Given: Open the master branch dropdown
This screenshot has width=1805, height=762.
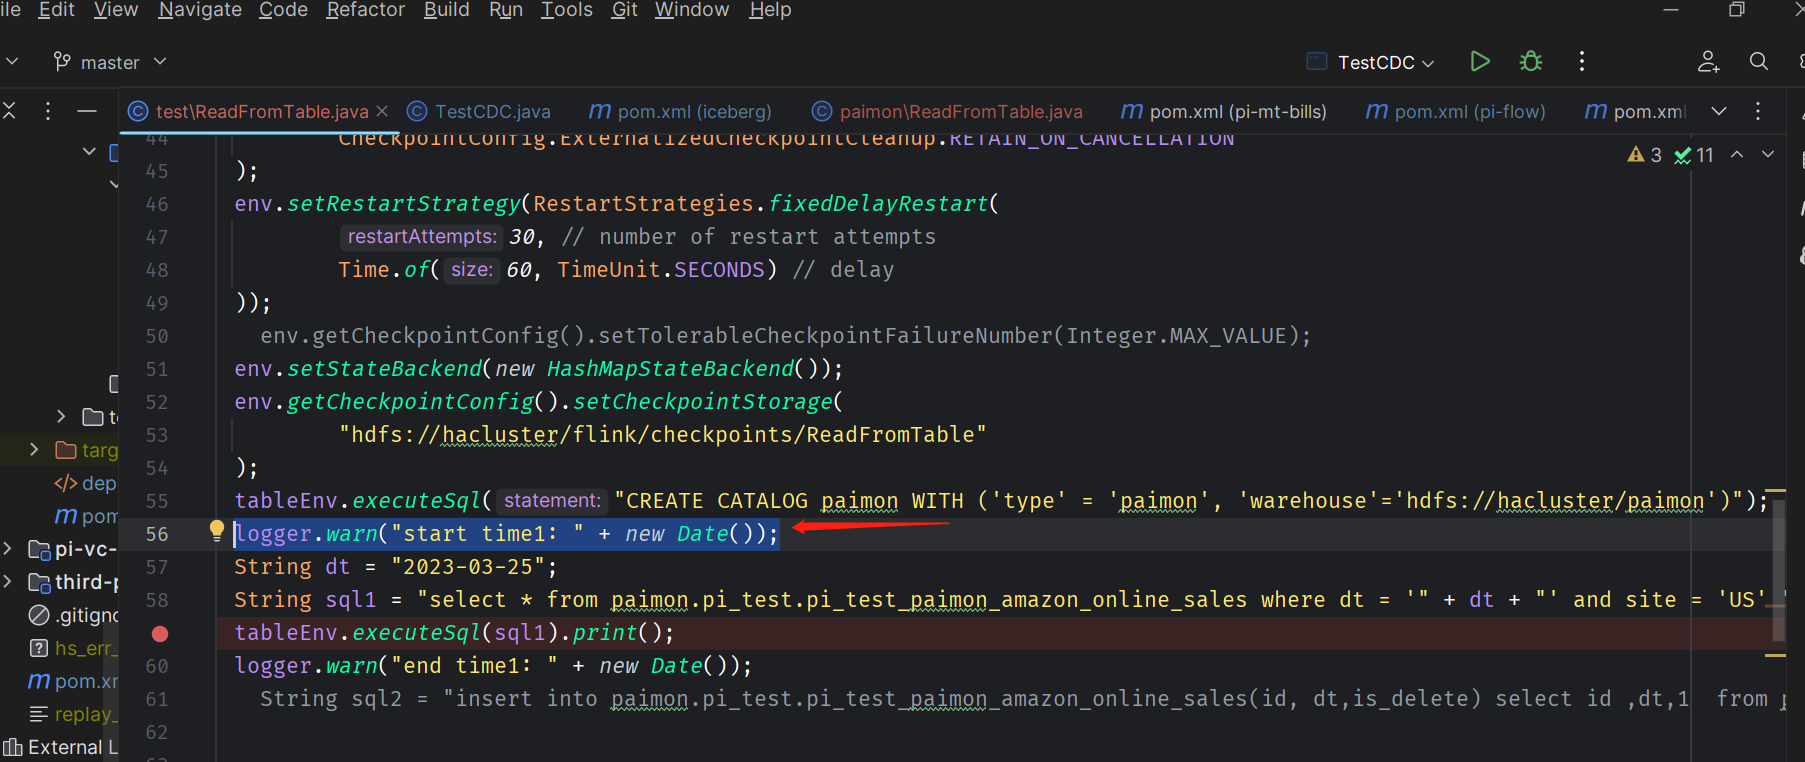Looking at the screenshot, I should point(109,62).
